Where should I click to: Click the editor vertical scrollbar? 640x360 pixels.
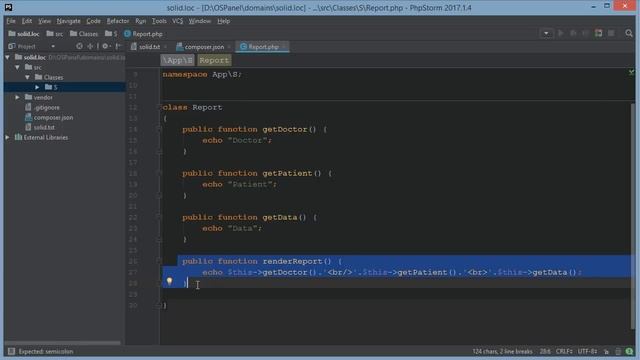tap(633, 216)
